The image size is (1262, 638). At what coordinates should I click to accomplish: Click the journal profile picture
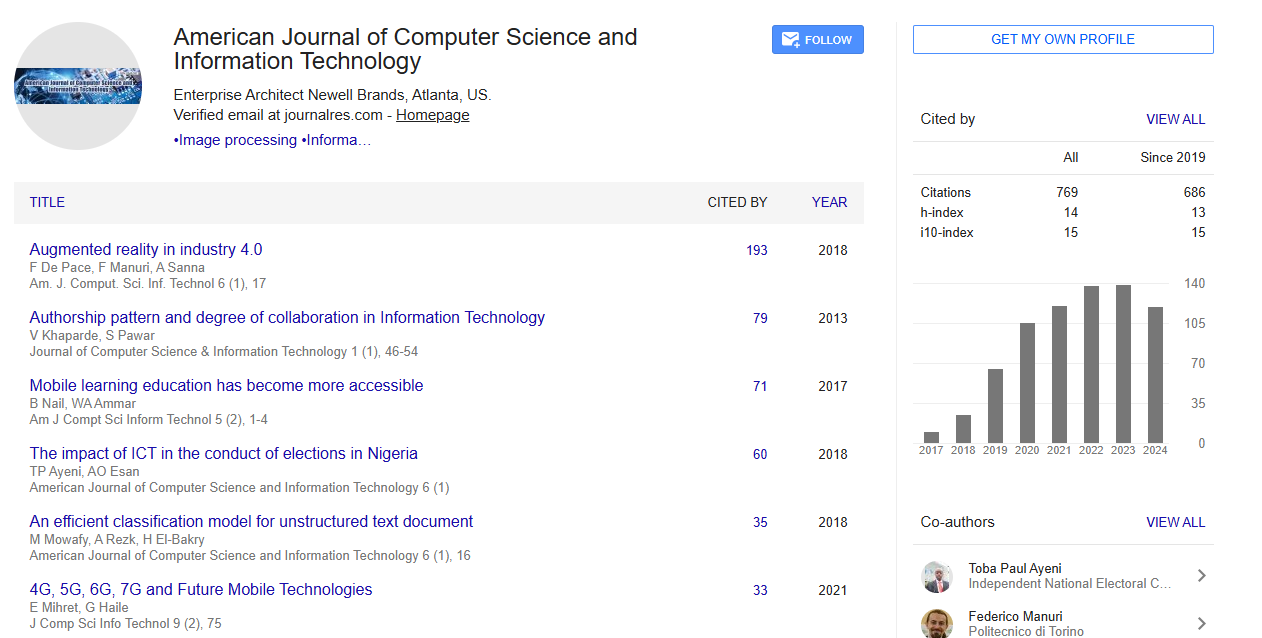(x=78, y=87)
